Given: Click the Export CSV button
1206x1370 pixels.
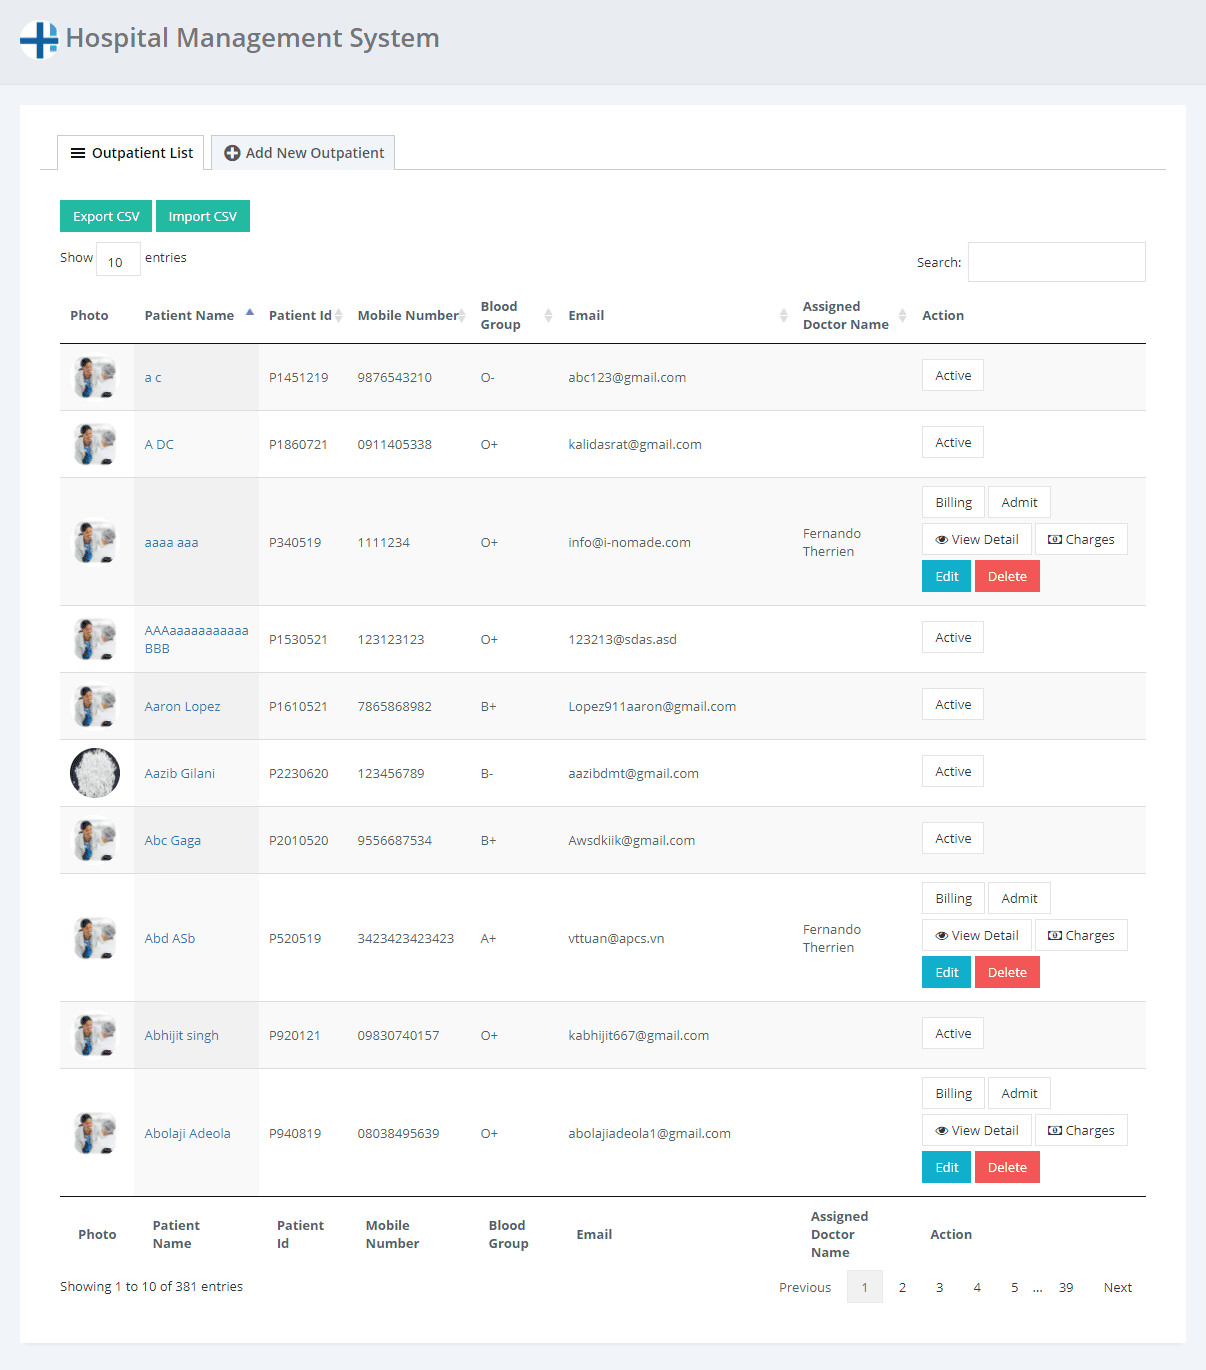Looking at the screenshot, I should coord(106,217).
